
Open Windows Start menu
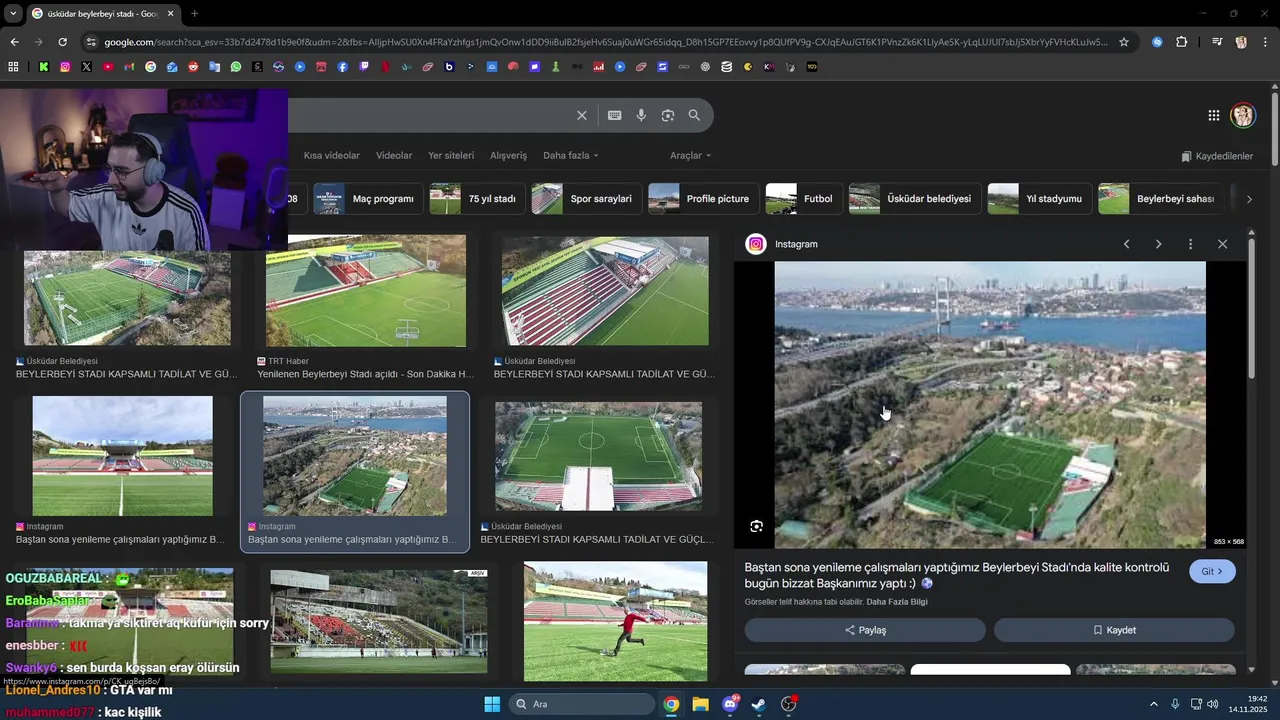point(492,704)
